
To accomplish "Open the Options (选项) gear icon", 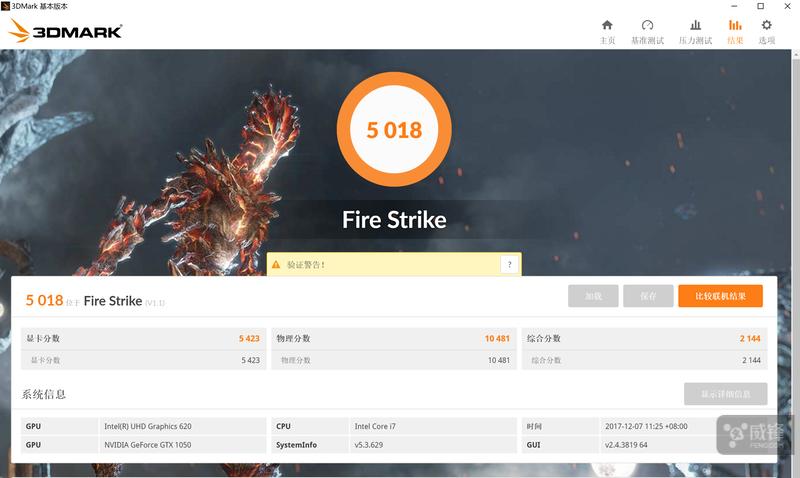I will (766, 25).
